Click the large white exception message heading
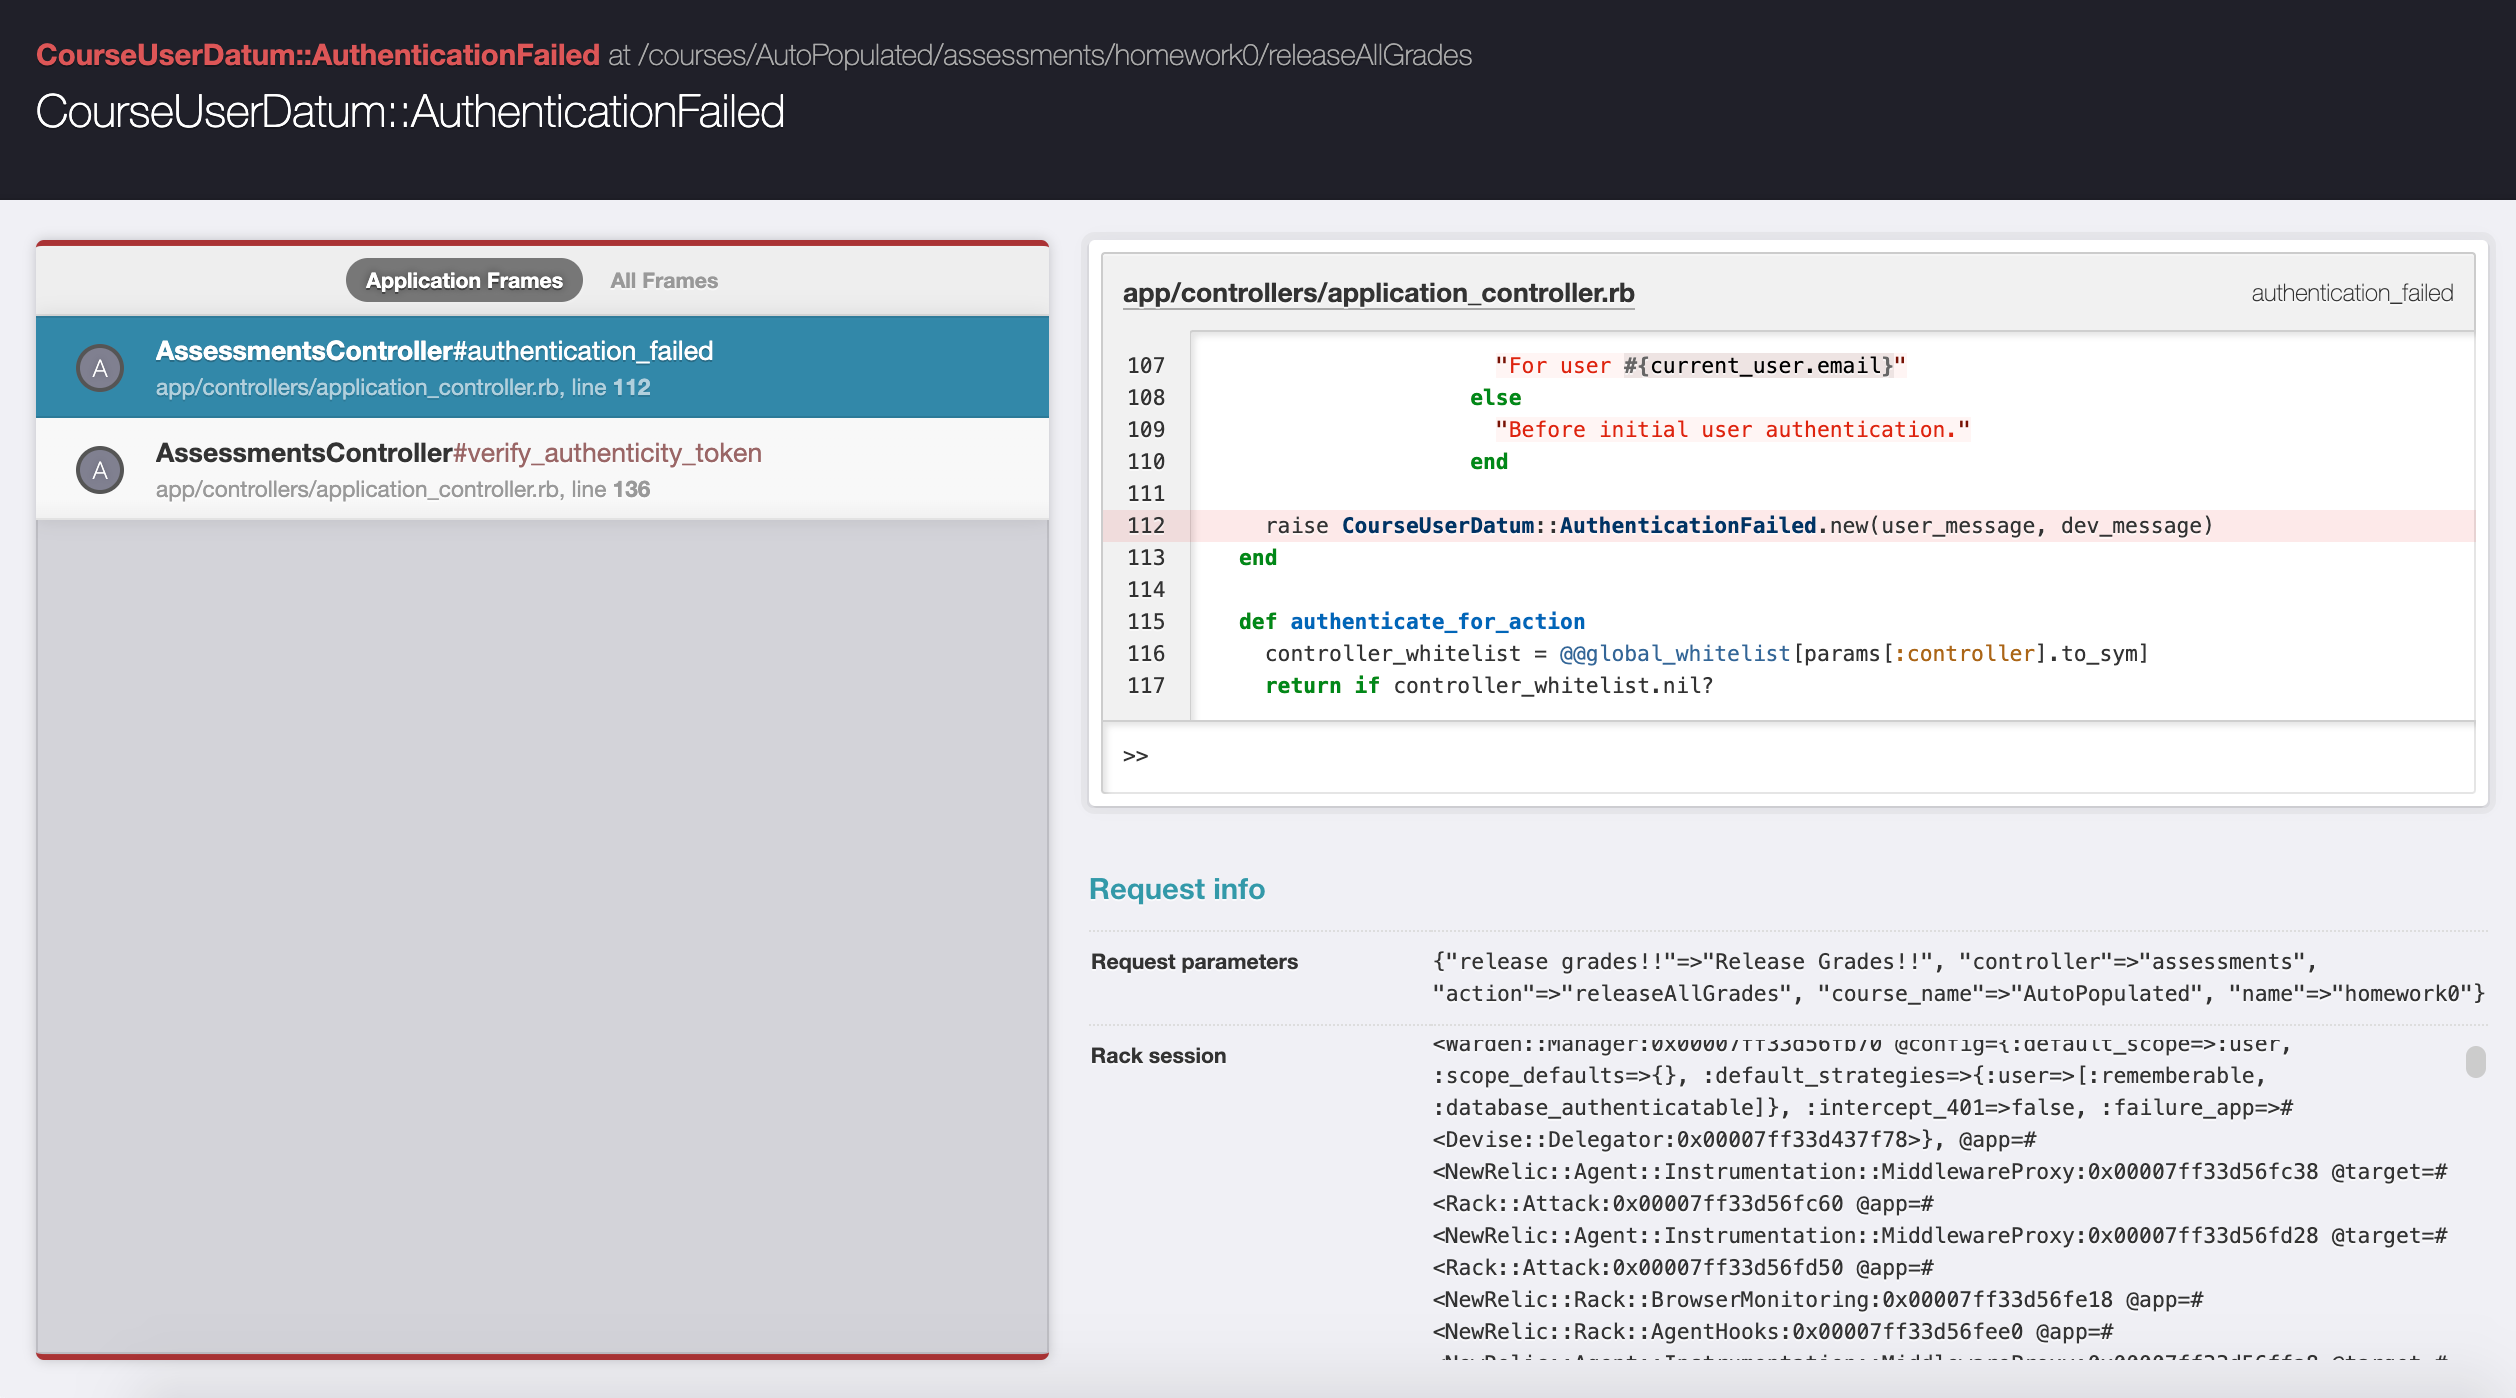2516x1398 pixels. tap(410, 112)
